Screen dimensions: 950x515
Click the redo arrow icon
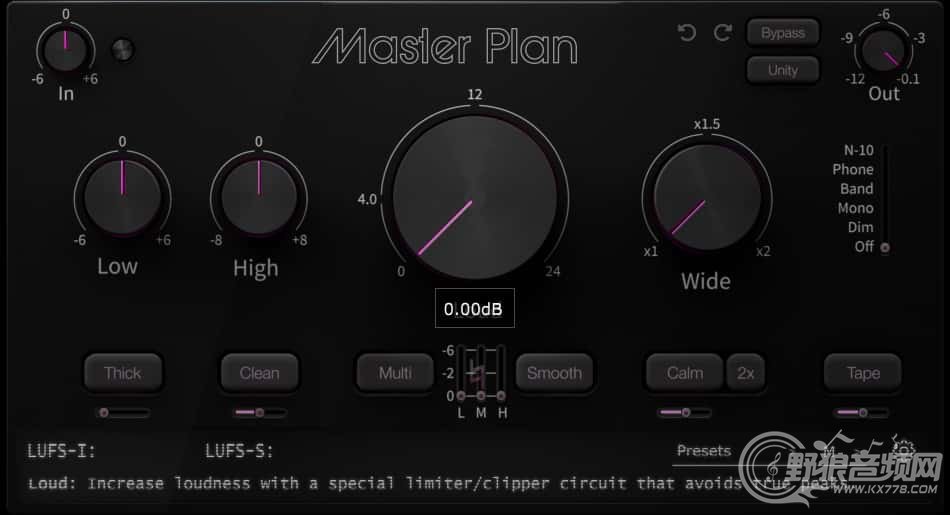click(722, 32)
